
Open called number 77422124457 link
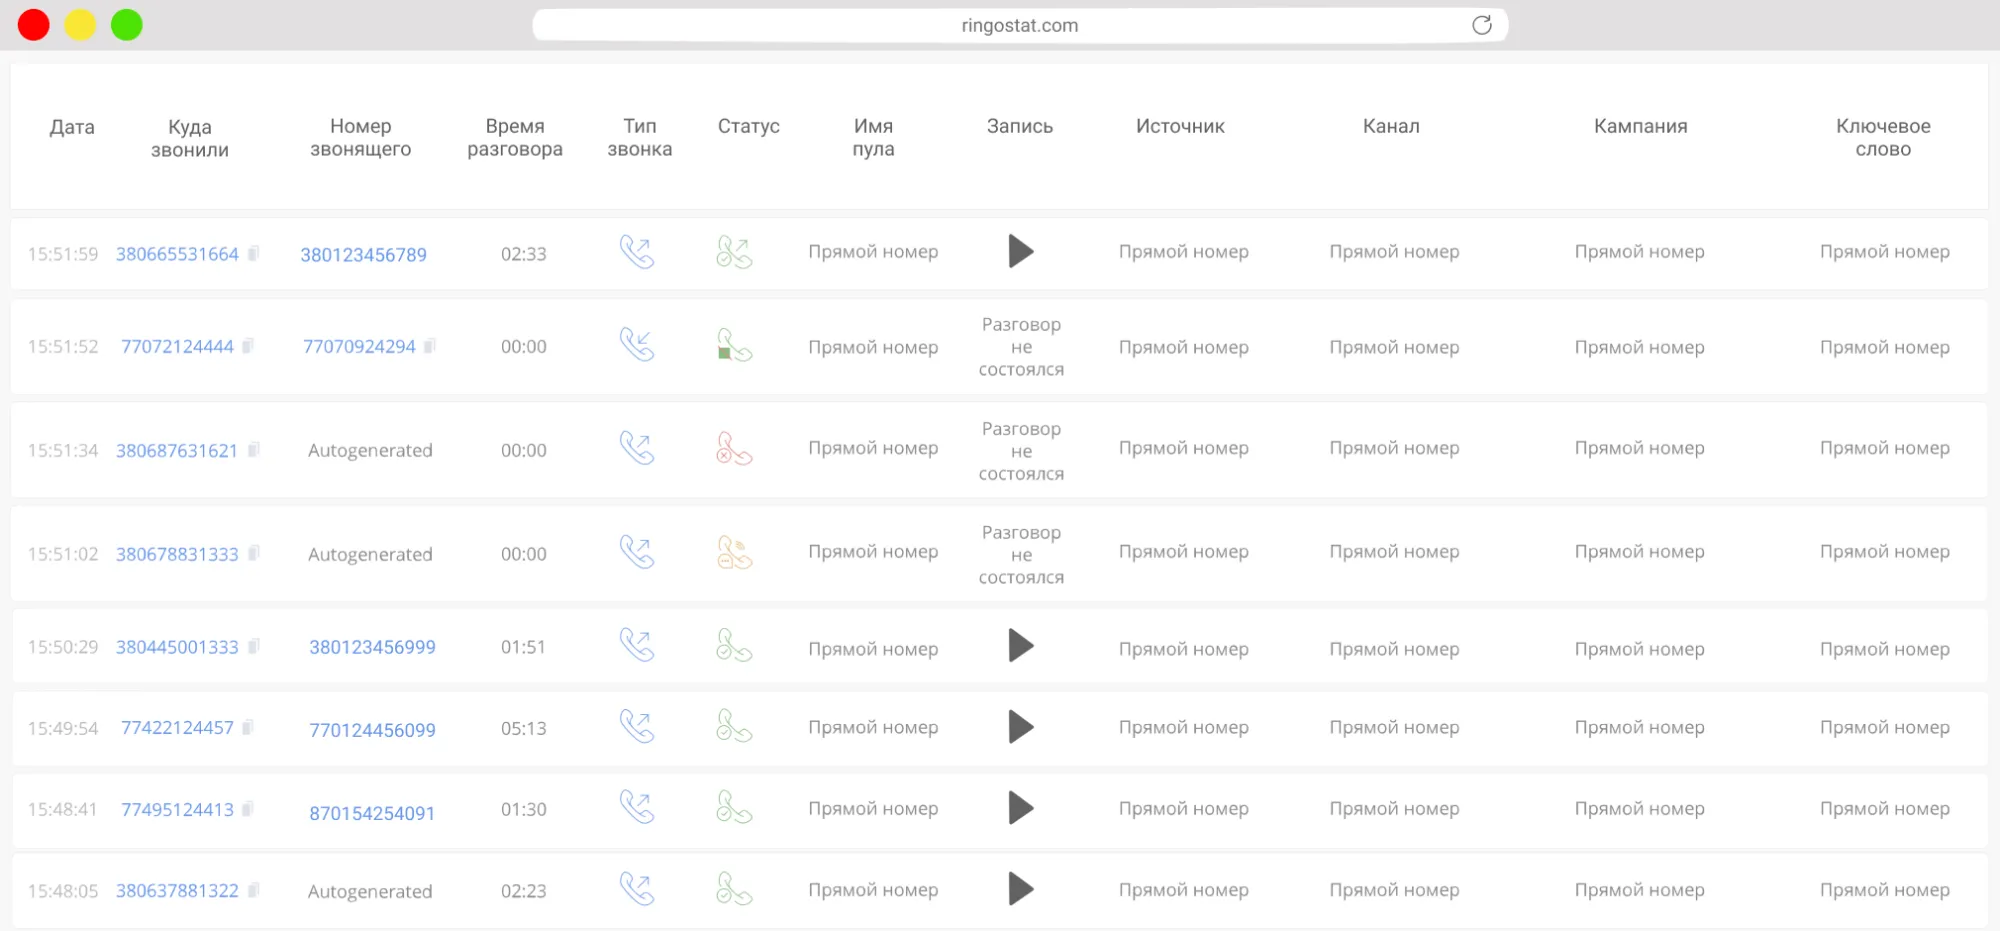click(177, 728)
